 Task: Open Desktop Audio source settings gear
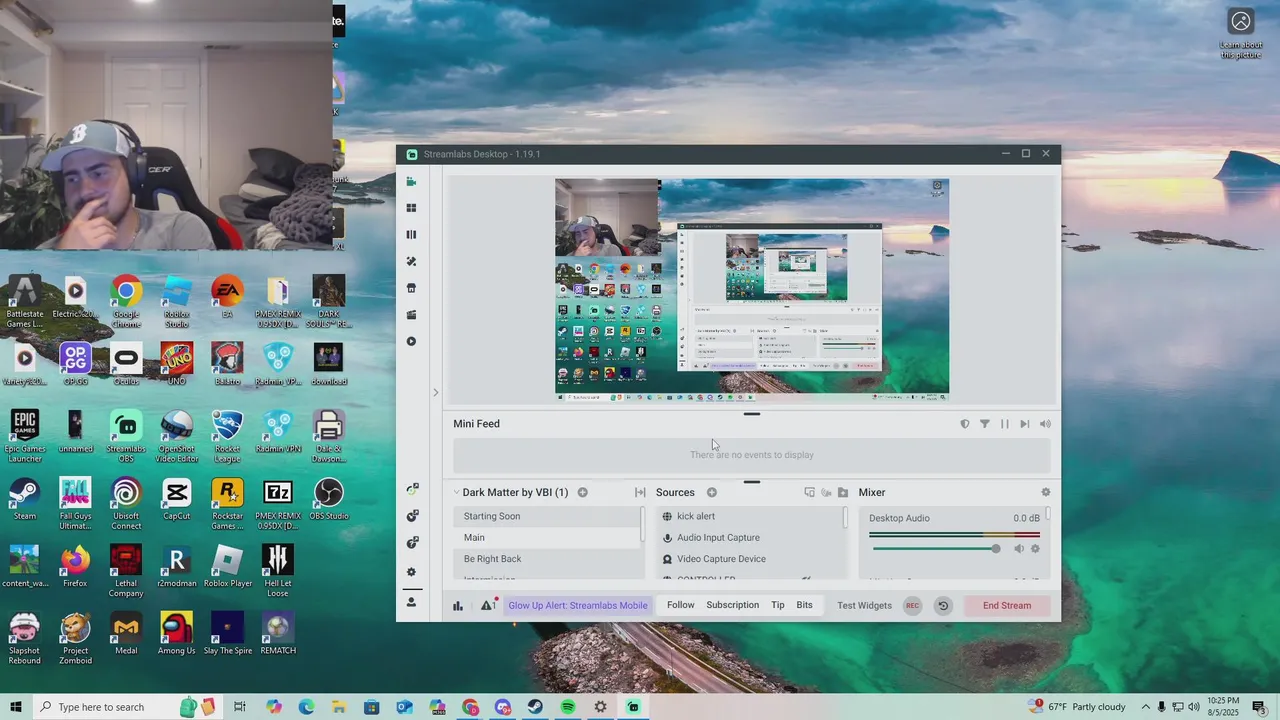(x=1035, y=548)
